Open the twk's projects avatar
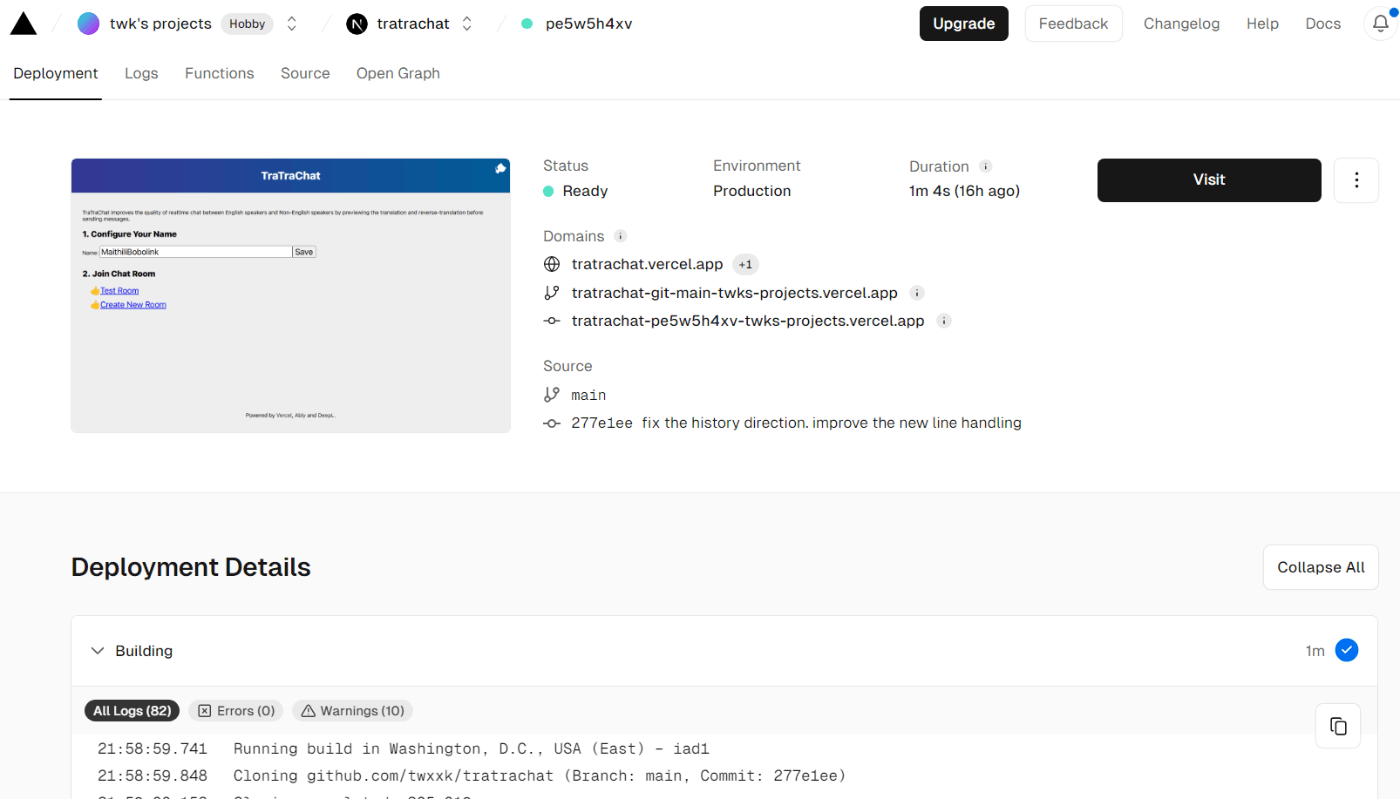 [89, 24]
